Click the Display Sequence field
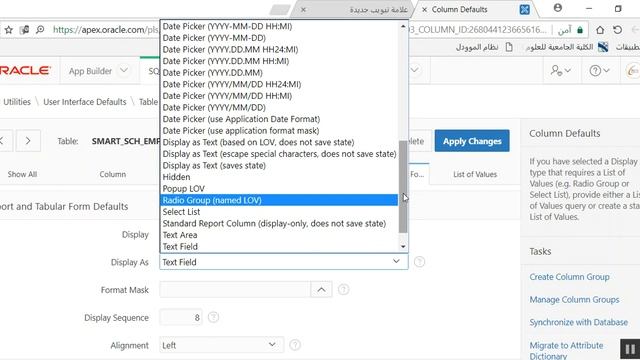Viewport: 640px width, 360px height. point(181,317)
